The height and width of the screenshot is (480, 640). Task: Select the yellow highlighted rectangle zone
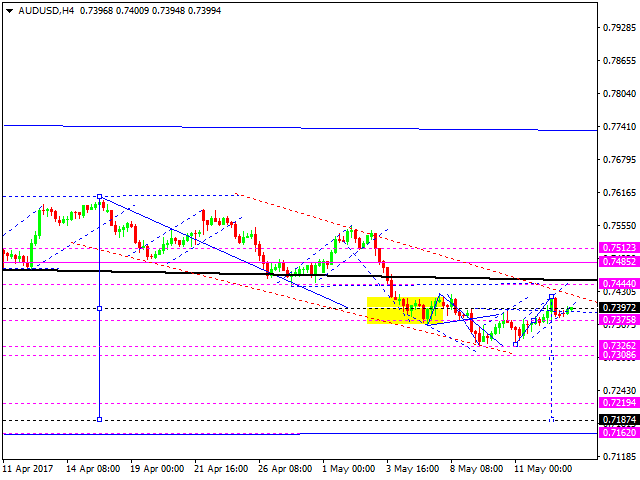click(405, 310)
